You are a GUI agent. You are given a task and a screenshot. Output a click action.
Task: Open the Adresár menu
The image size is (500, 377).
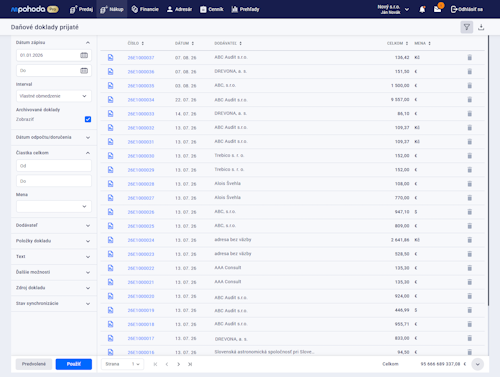179,9
